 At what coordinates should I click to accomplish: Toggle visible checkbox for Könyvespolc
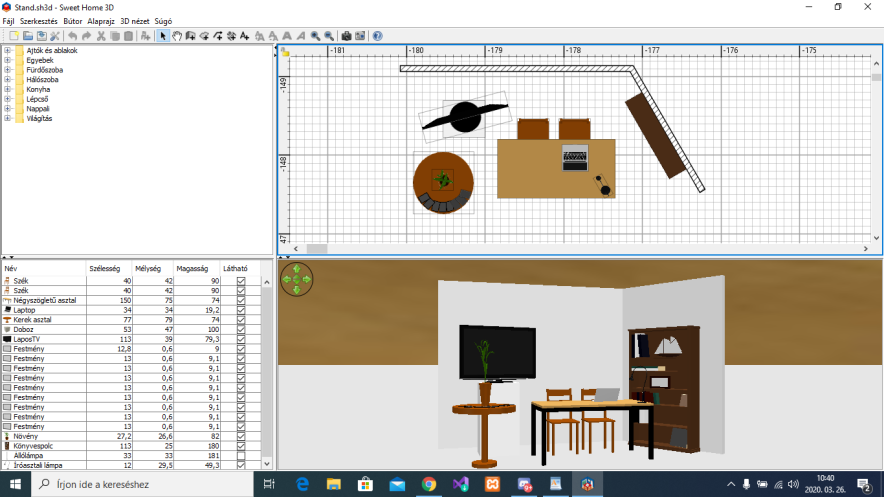(x=240, y=445)
